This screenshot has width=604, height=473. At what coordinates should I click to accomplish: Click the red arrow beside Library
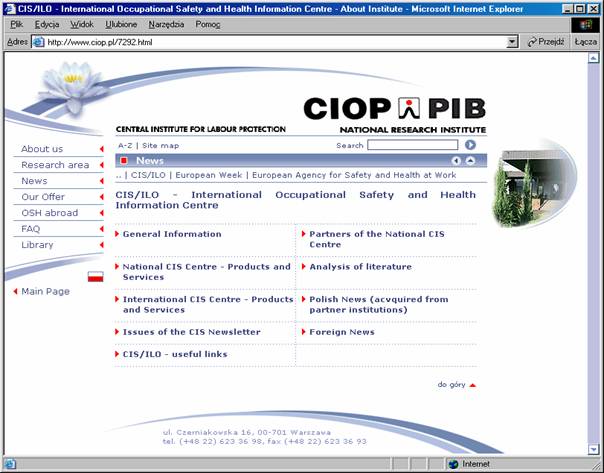(102, 245)
